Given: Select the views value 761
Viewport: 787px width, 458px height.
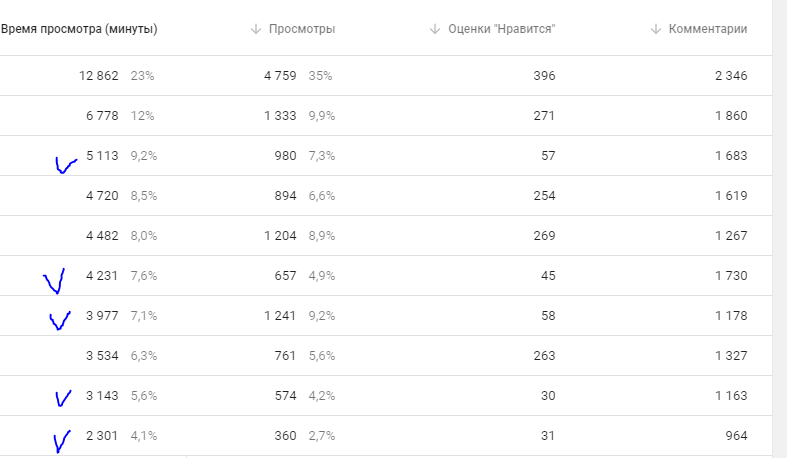Looking at the screenshot, I should click(x=284, y=355).
